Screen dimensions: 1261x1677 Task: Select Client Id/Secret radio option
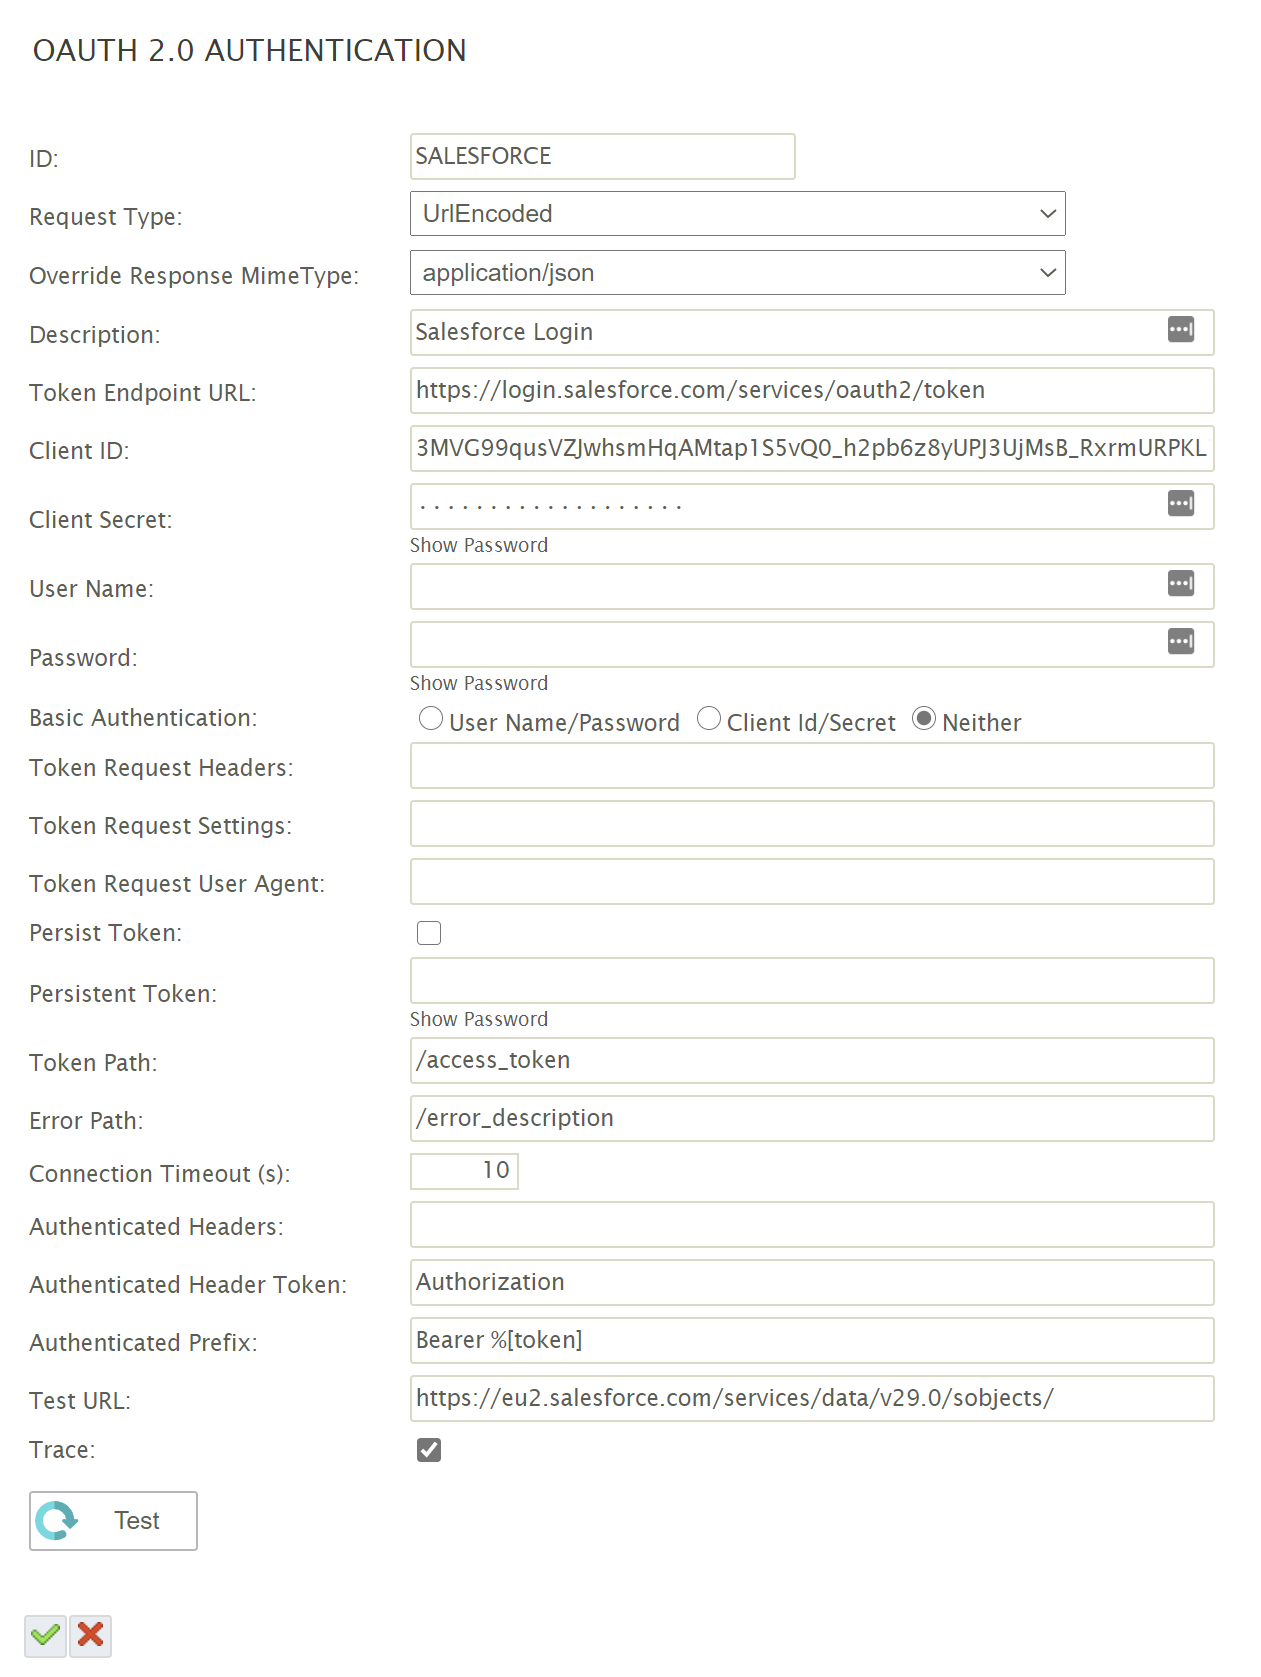709,719
